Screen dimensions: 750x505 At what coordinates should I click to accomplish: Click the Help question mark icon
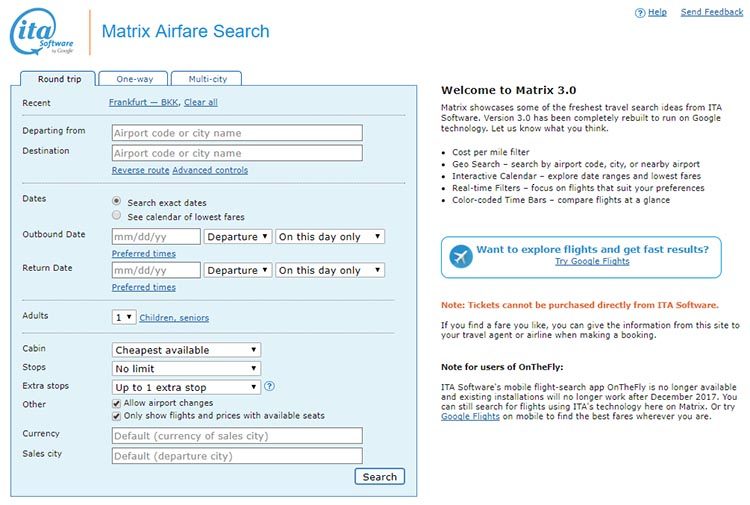click(640, 13)
